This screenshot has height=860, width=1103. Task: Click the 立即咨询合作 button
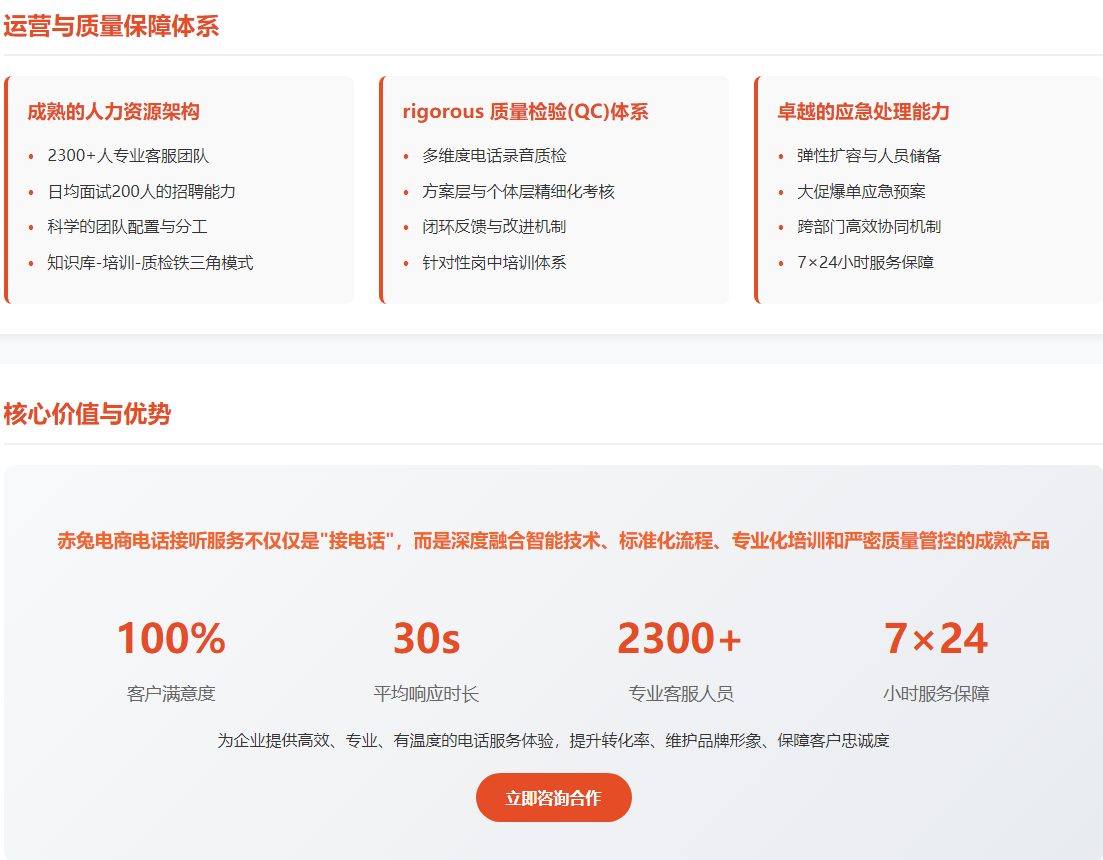point(553,798)
